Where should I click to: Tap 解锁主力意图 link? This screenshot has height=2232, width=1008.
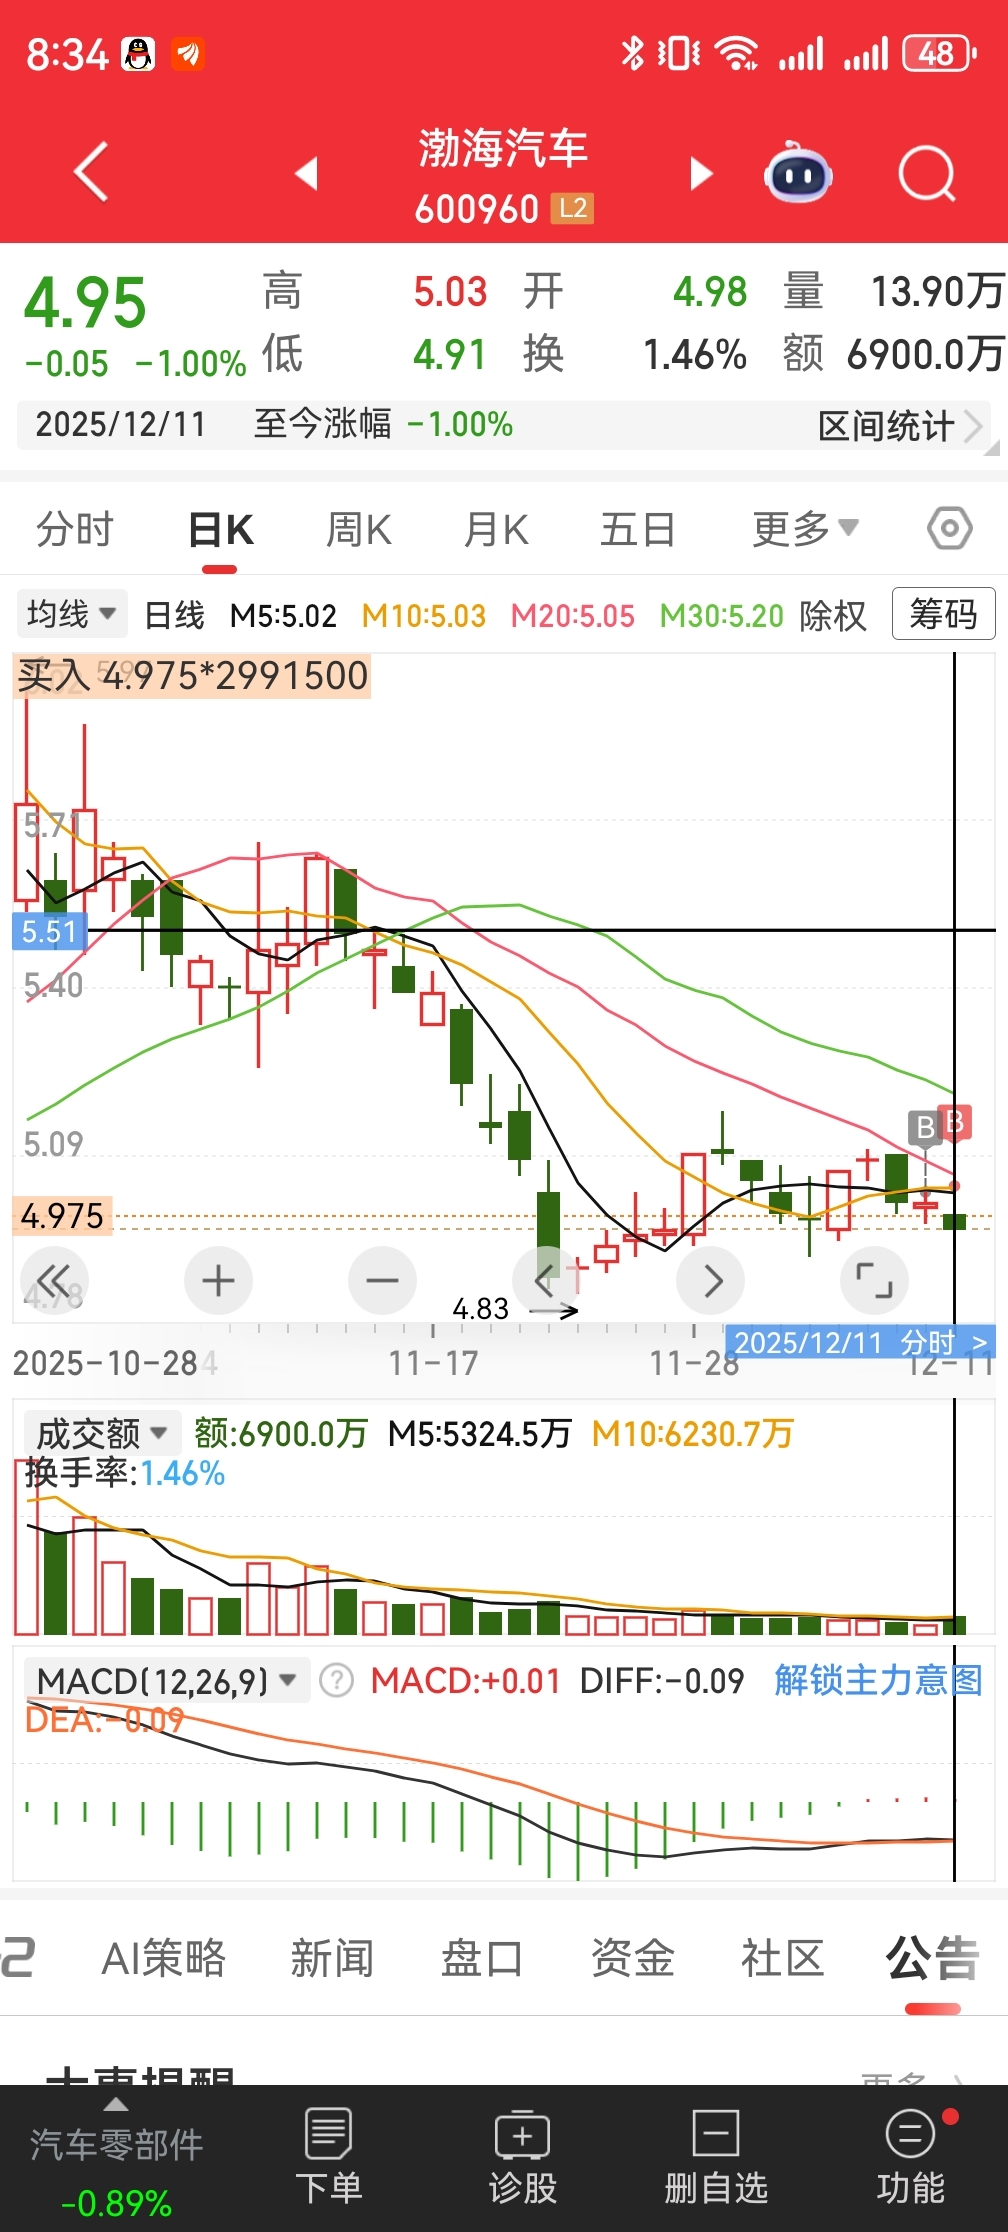(878, 1680)
